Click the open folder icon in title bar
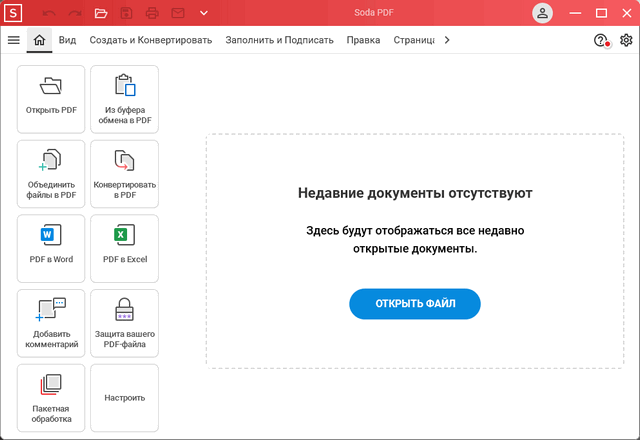The height and width of the screenshot is (440, 640). 101,13
